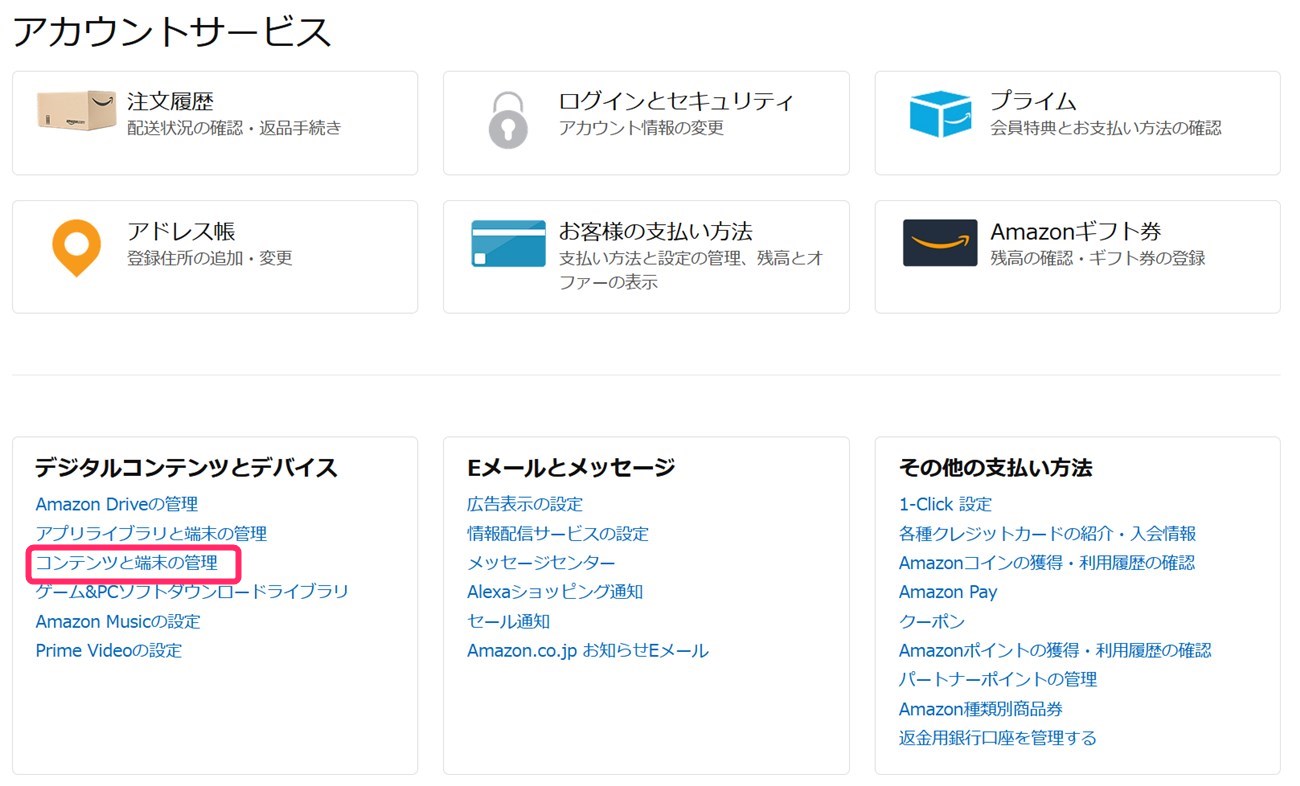Click the その他の支払い方法 heading
Image resolution: width=1300 pixels, height=786 pixels.
(x=995, y=468)
